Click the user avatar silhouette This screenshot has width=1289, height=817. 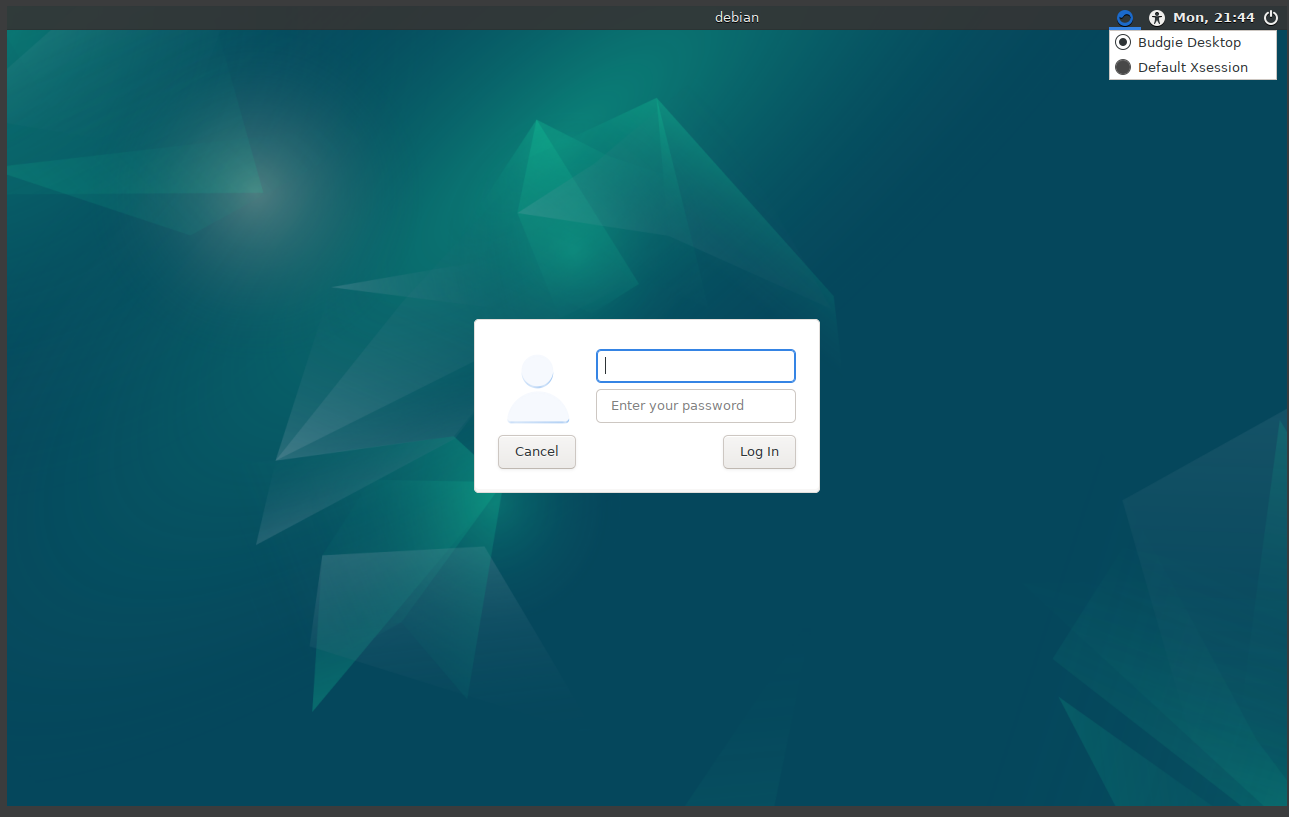click(x=537, y=388)
